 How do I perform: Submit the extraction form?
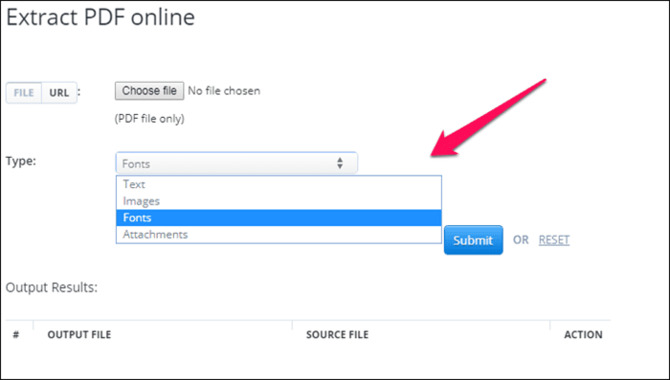(473, 240)
